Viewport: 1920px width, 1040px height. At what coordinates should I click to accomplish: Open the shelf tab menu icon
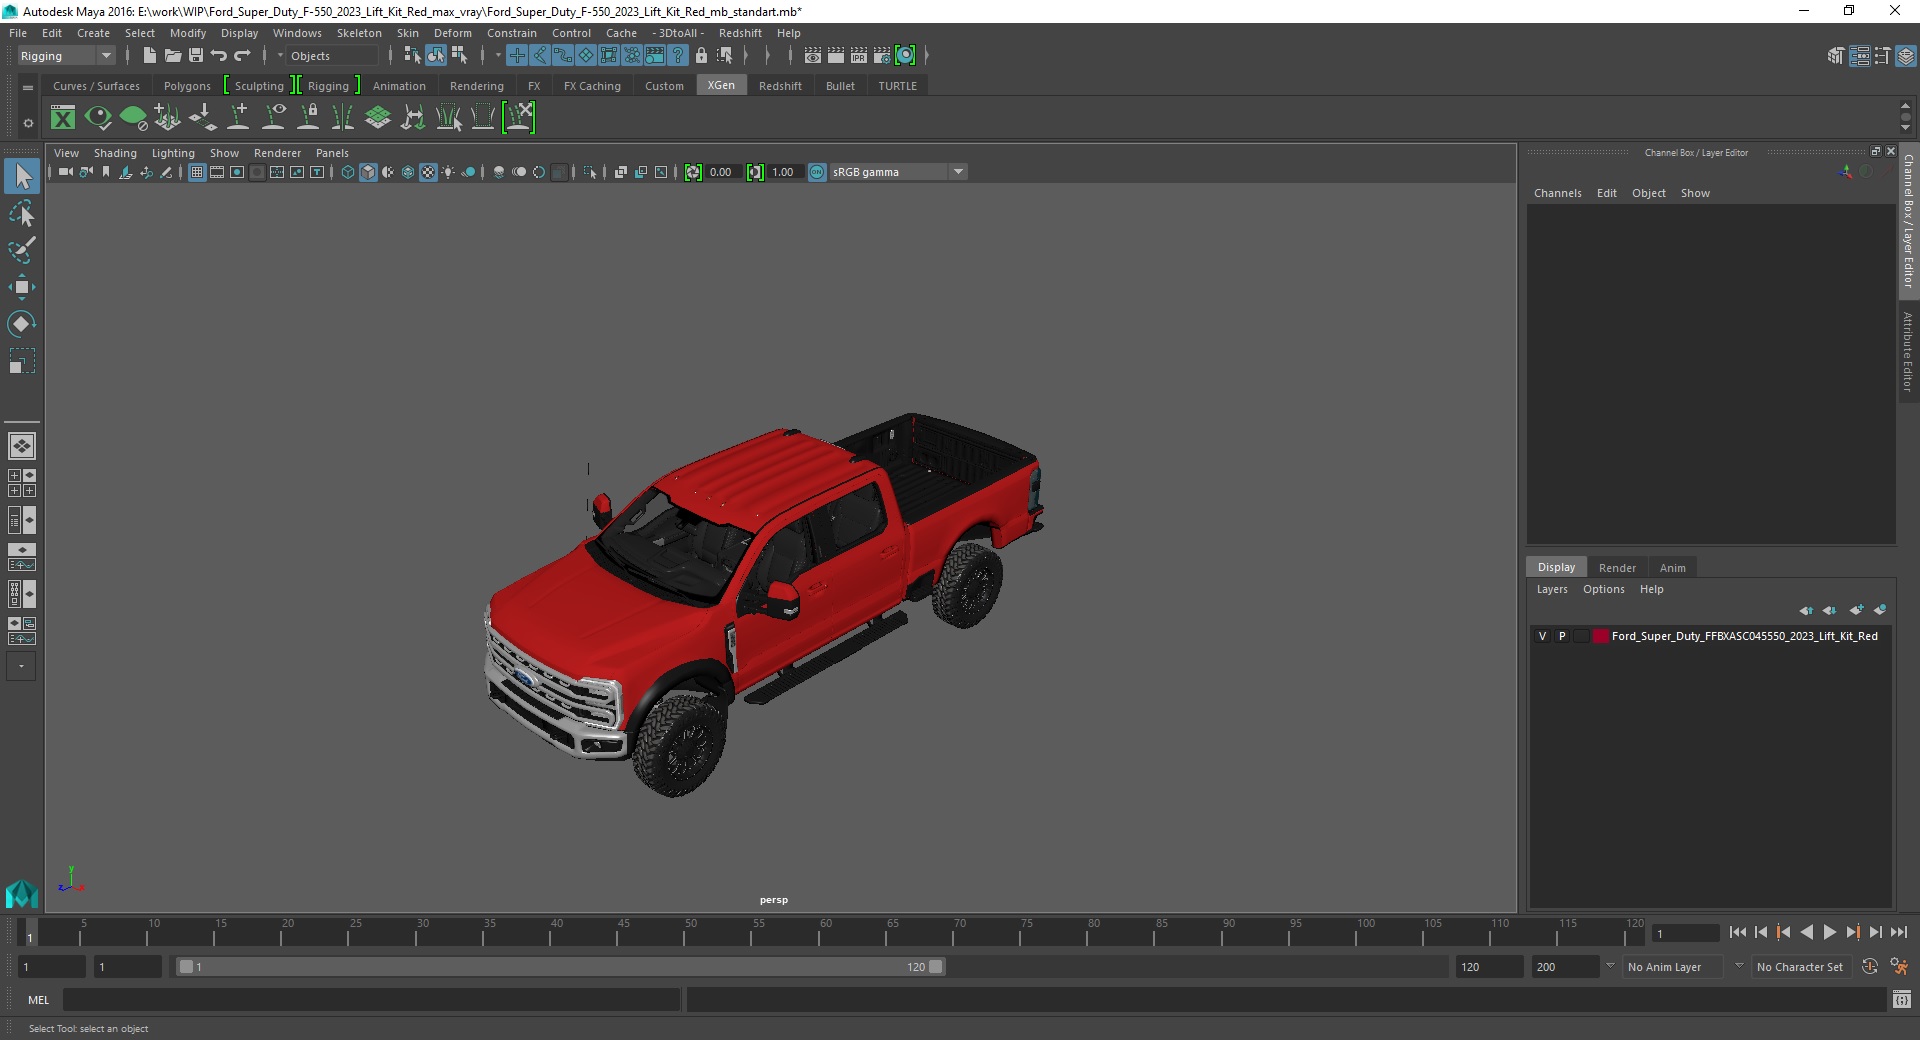[x=28, y=87]
